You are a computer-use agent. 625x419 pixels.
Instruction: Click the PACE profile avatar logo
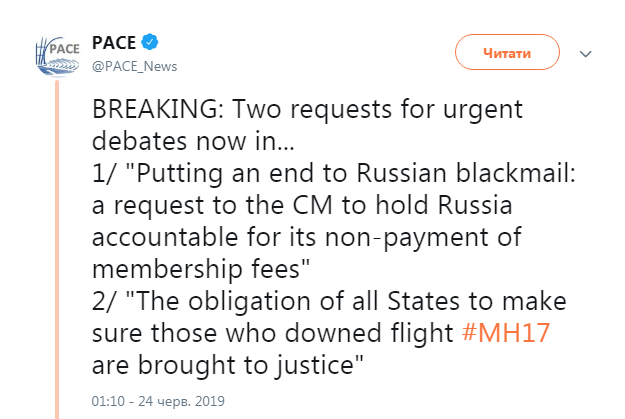56,55
